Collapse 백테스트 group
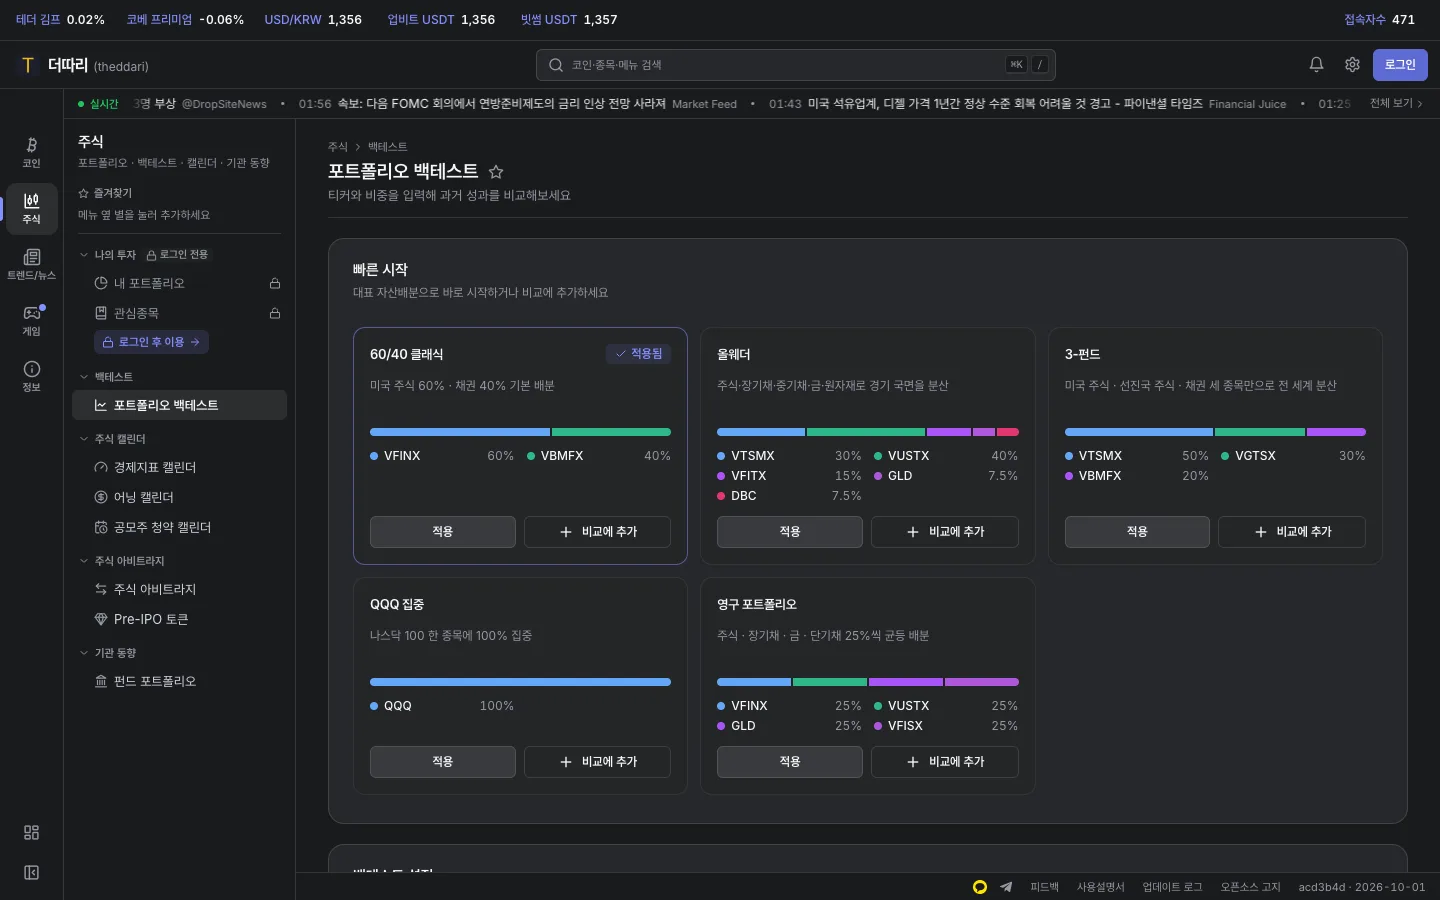 coord(106,377)
